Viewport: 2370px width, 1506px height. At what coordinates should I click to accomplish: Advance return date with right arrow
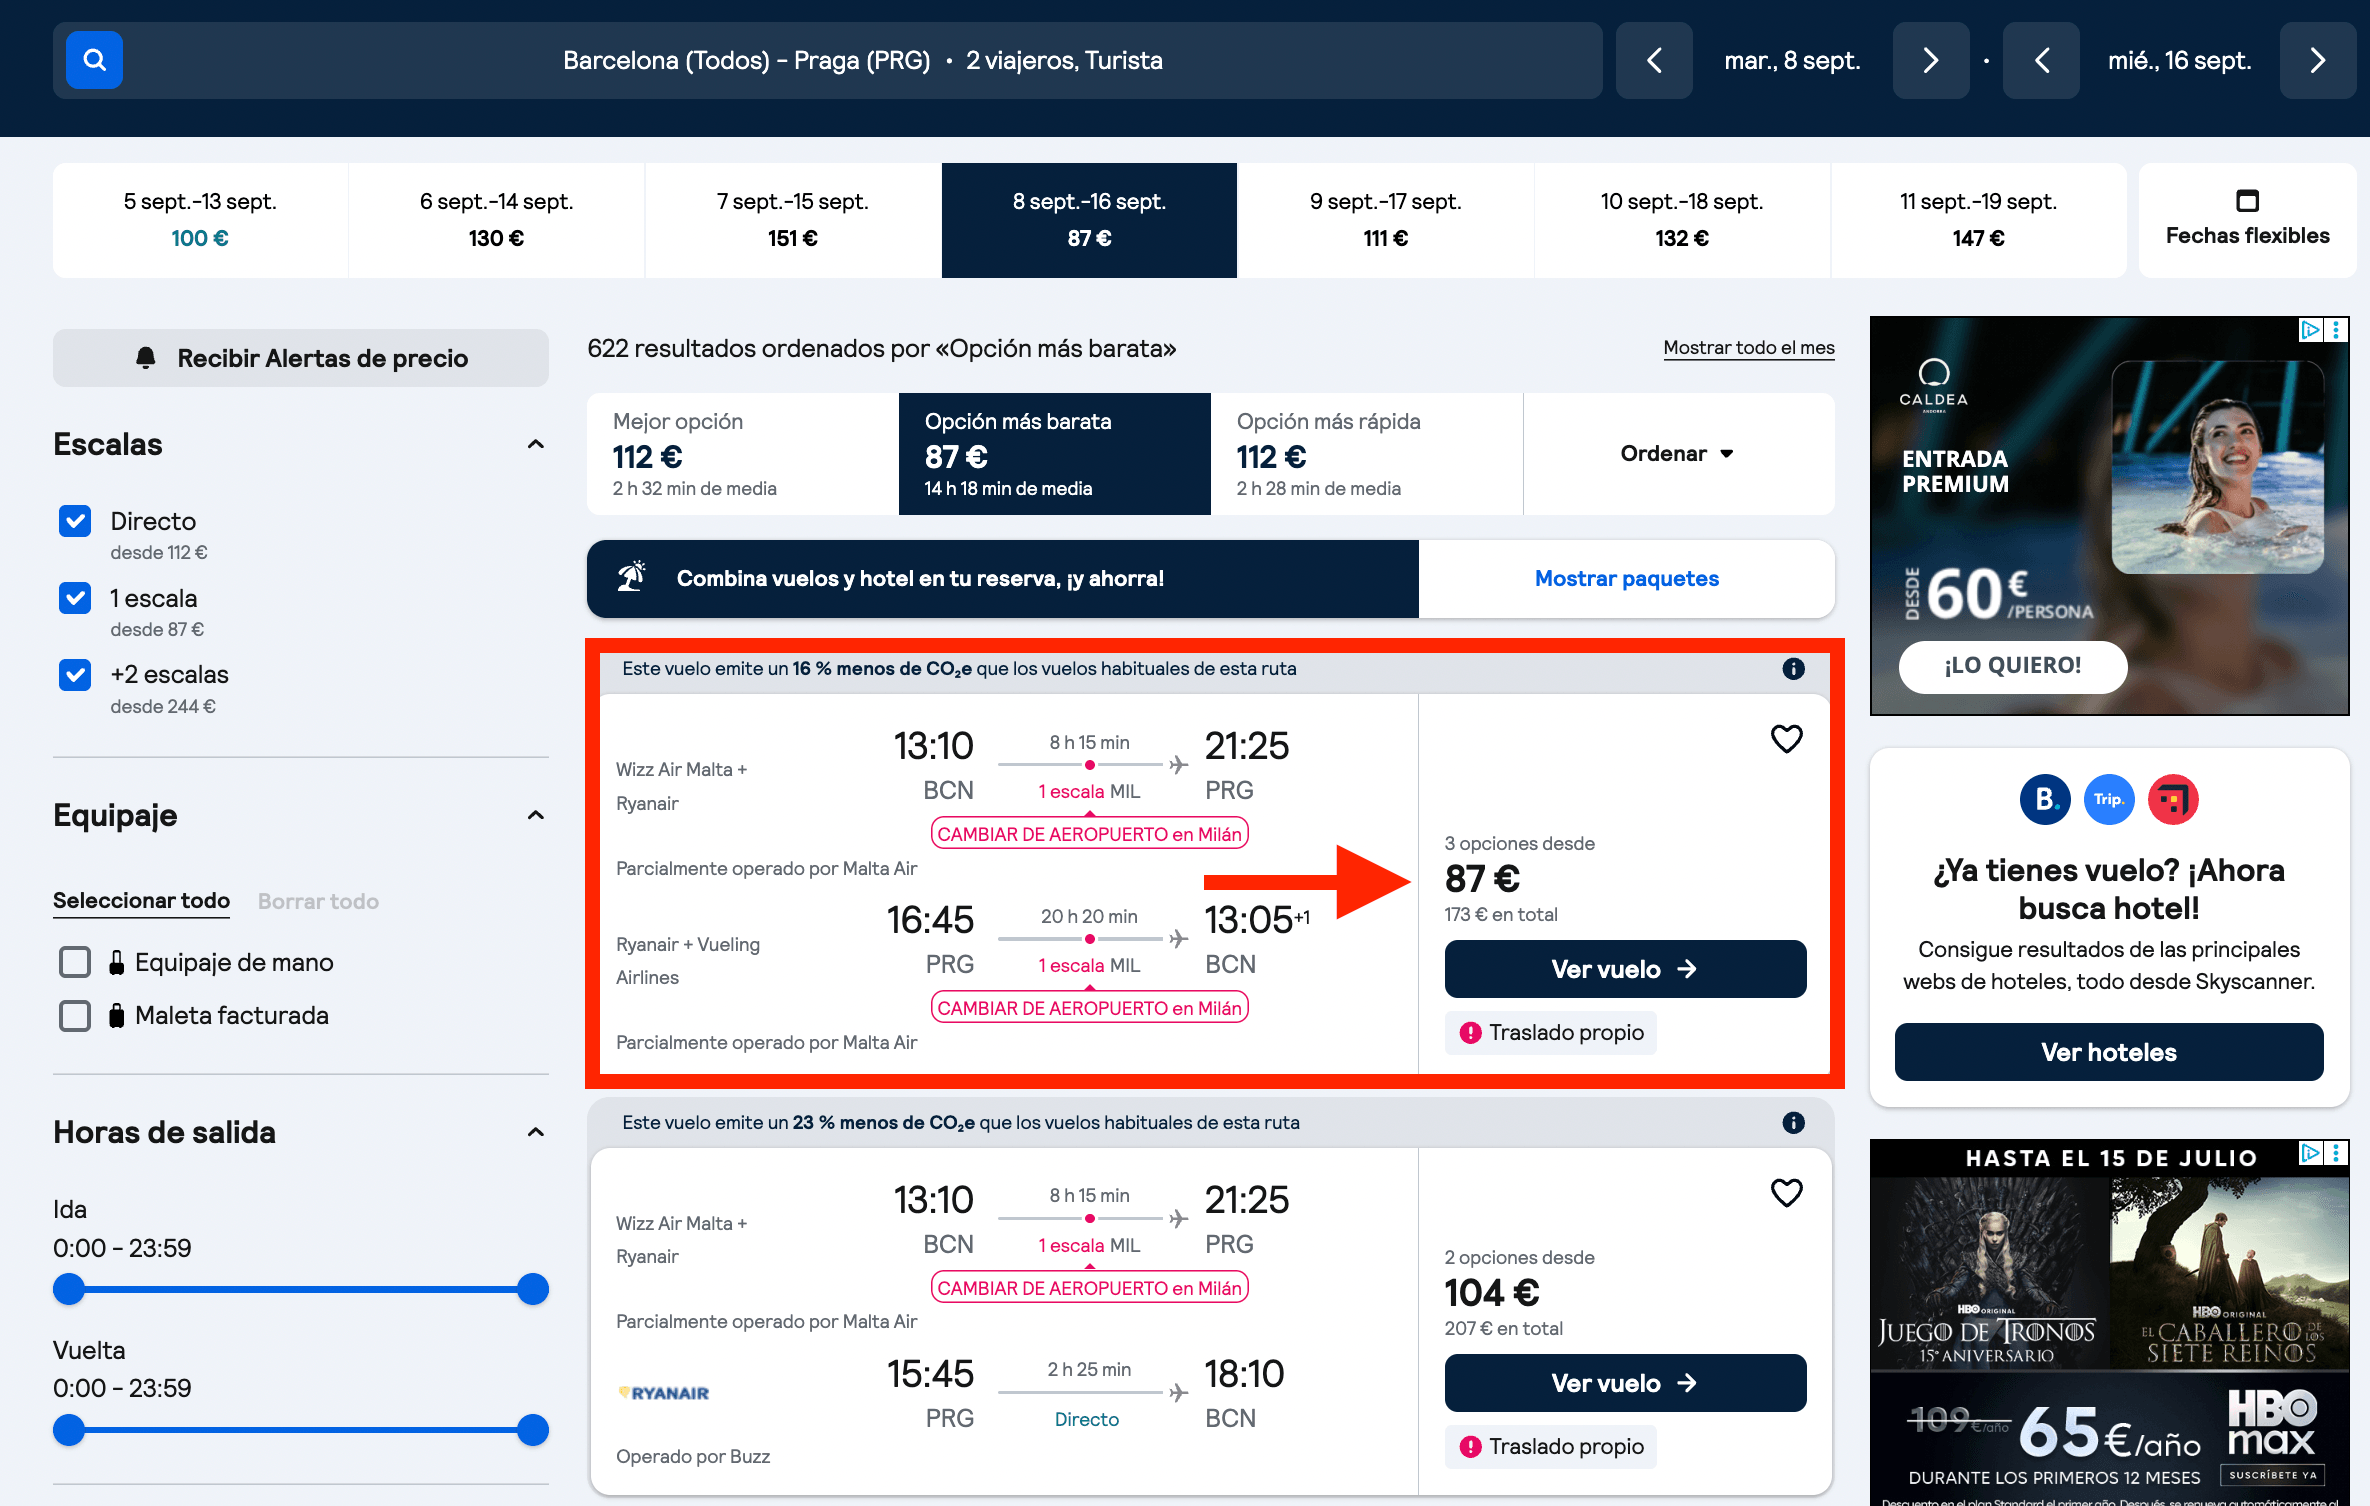(x=2317, y=60)
